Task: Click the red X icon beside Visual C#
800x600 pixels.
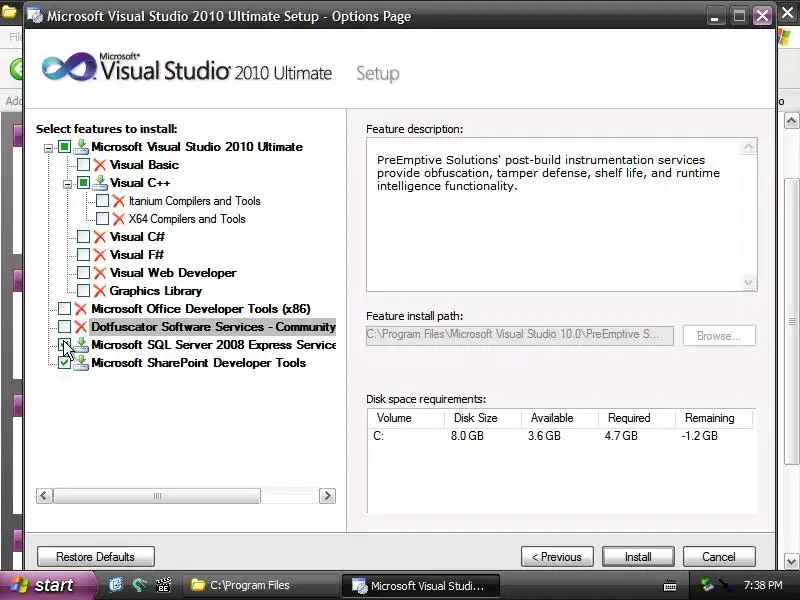Action: click(x=100, y=237)
